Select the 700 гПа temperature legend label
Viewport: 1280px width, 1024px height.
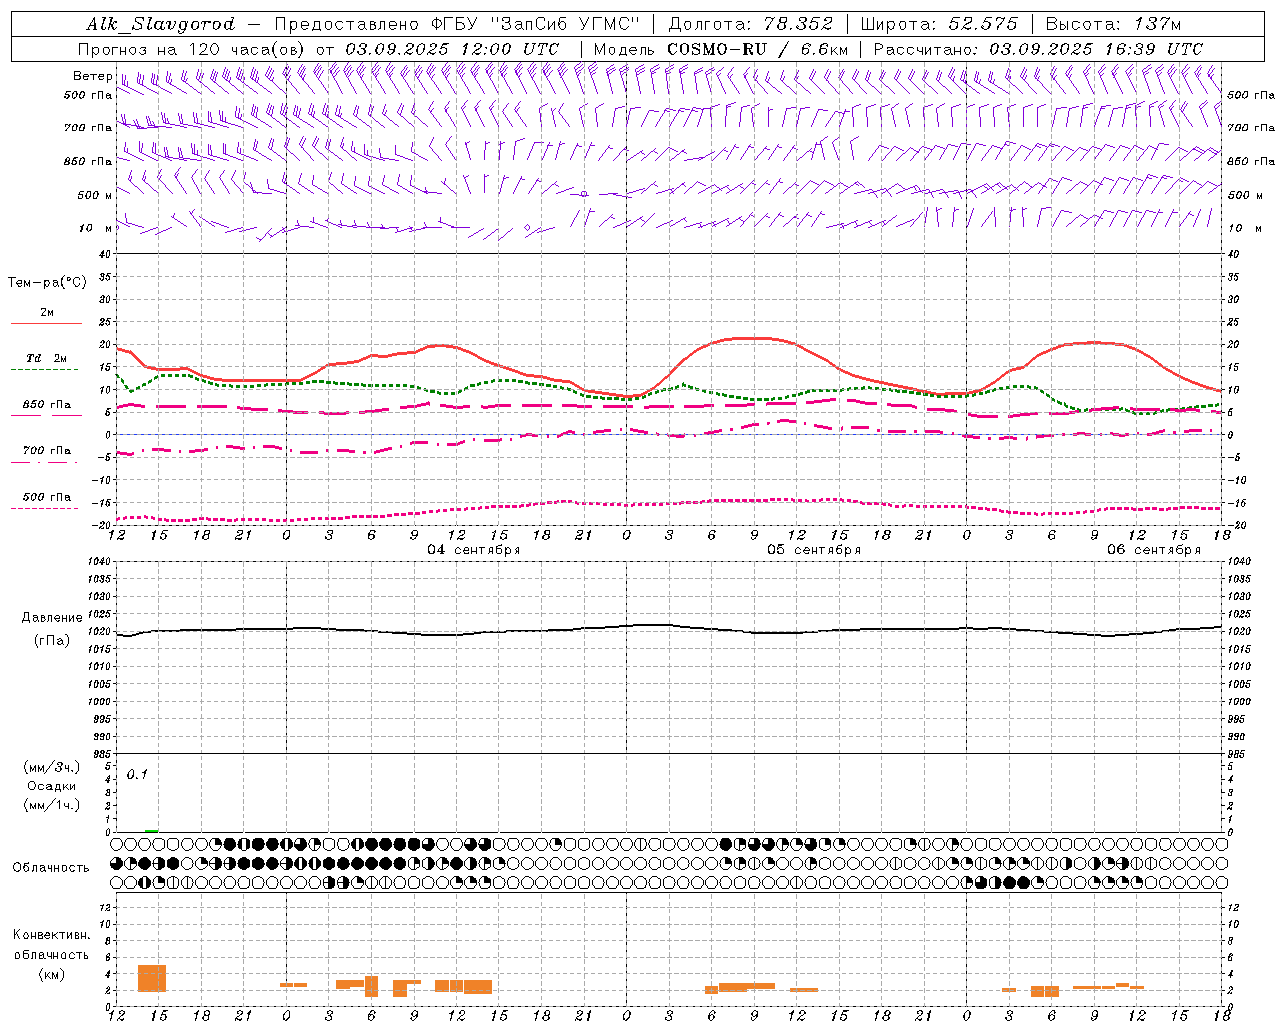coord(47,451)
